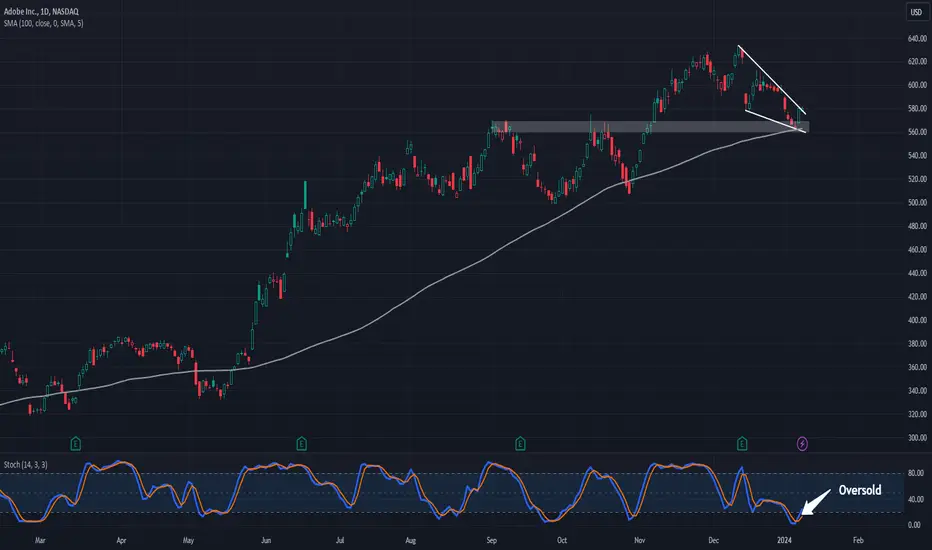Select the Stoch (14, 3, 3) indicator legend

click(26, 464)
